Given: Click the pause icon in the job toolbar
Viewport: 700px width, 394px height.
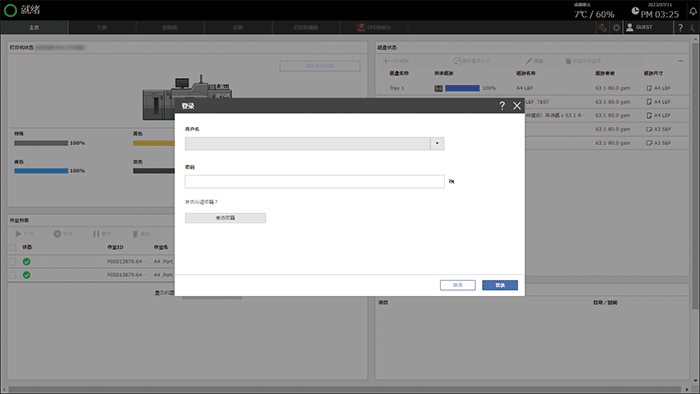Looking at the screenshot, I should click(96, 234).
